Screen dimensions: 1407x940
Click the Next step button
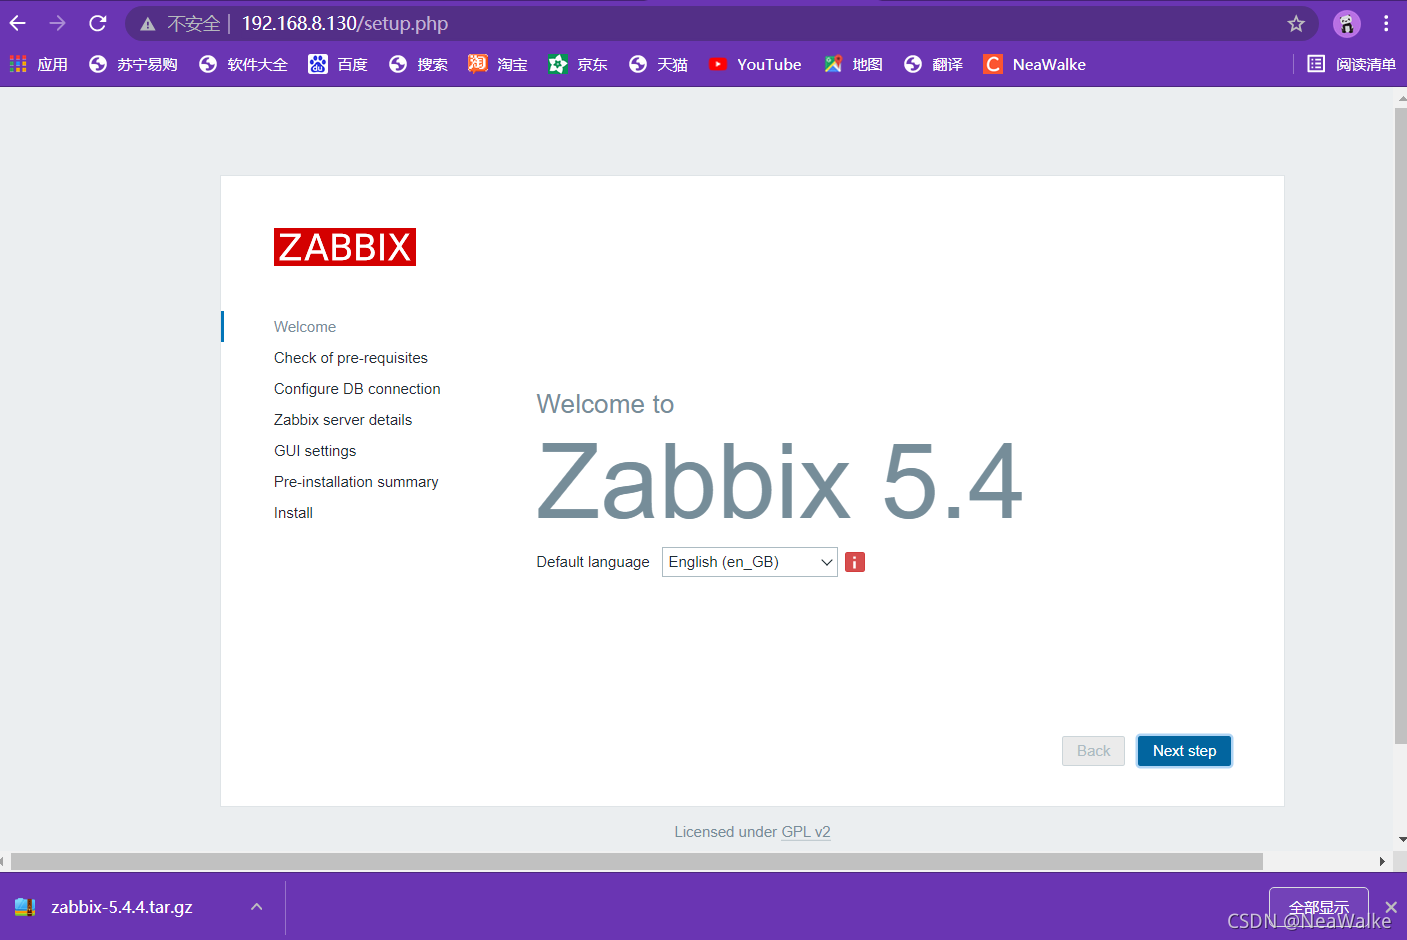point(1184,751)
